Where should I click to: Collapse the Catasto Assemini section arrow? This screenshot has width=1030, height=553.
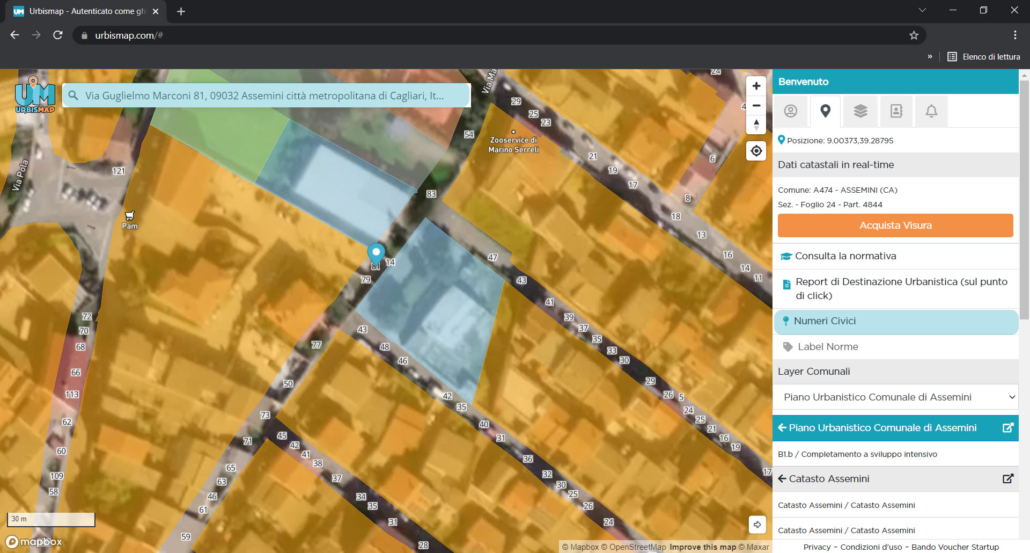point(782,479)
